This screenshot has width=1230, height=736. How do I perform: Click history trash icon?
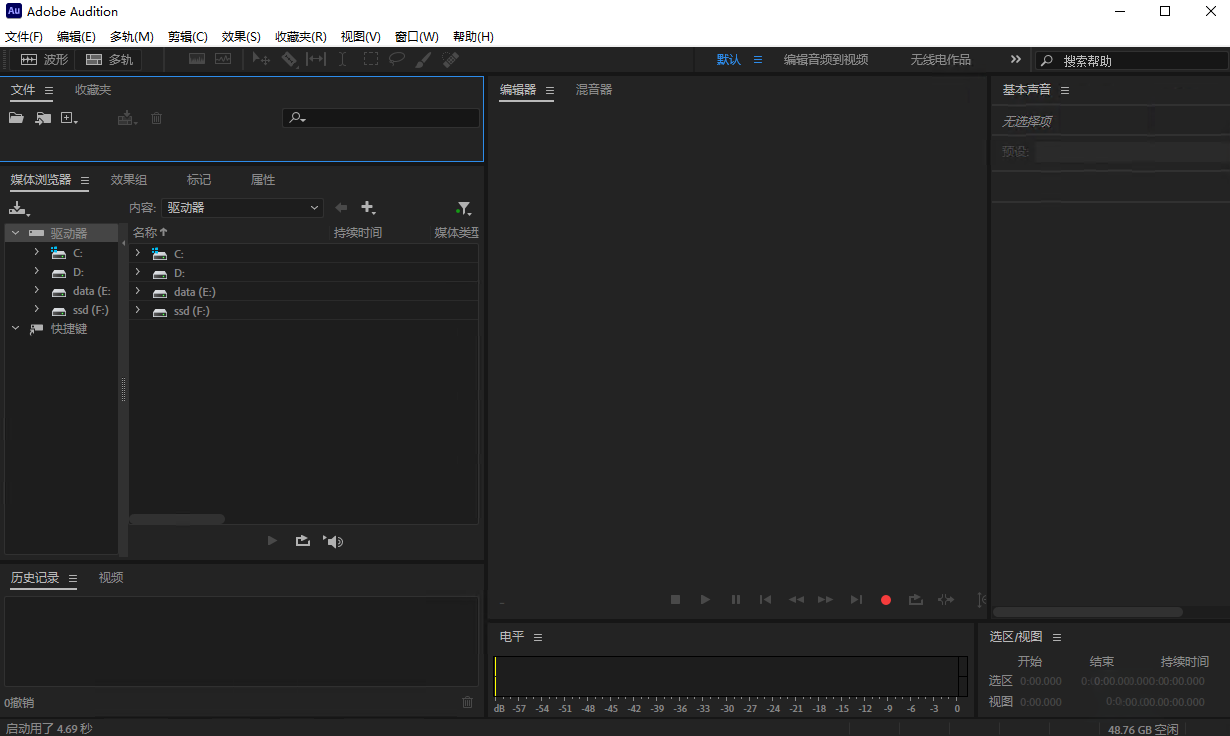click(467, 702)
